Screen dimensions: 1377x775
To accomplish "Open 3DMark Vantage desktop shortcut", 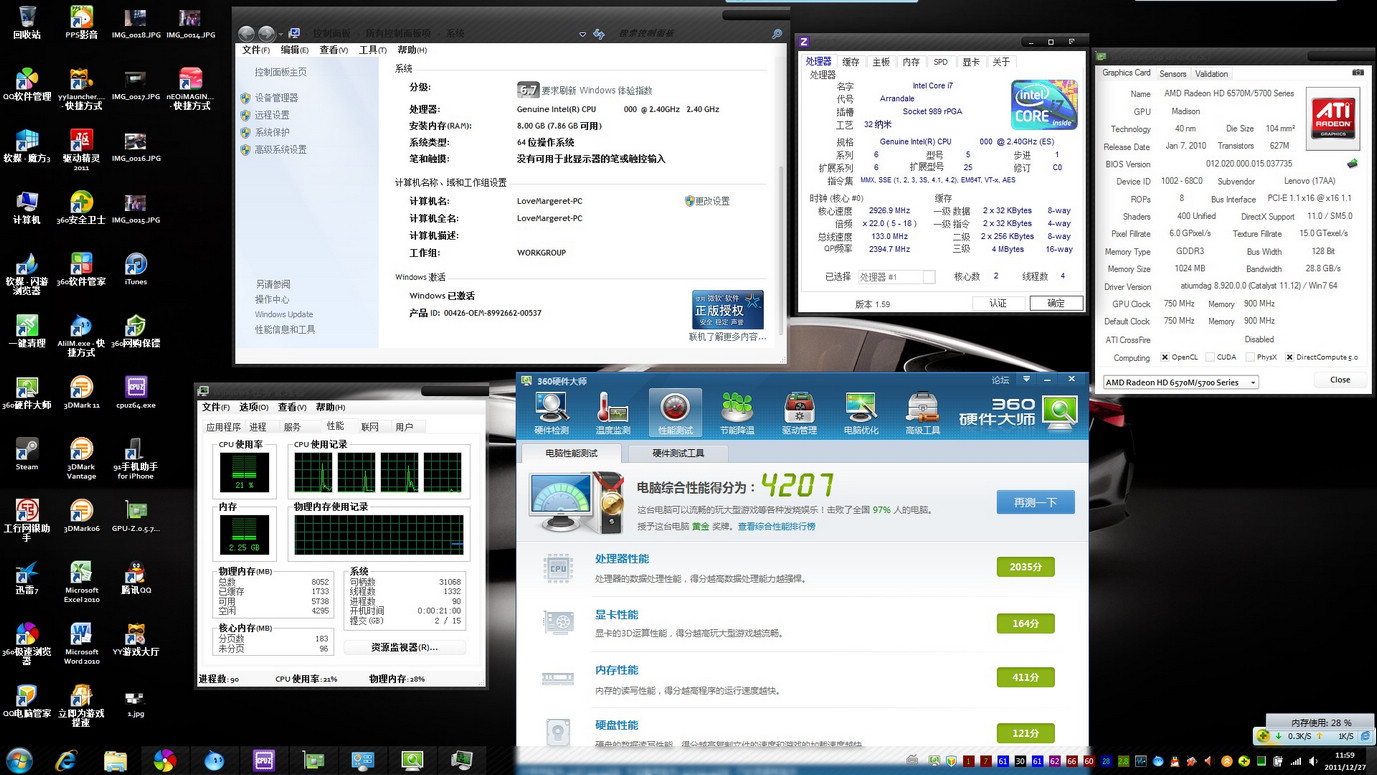I will point(81,459).
